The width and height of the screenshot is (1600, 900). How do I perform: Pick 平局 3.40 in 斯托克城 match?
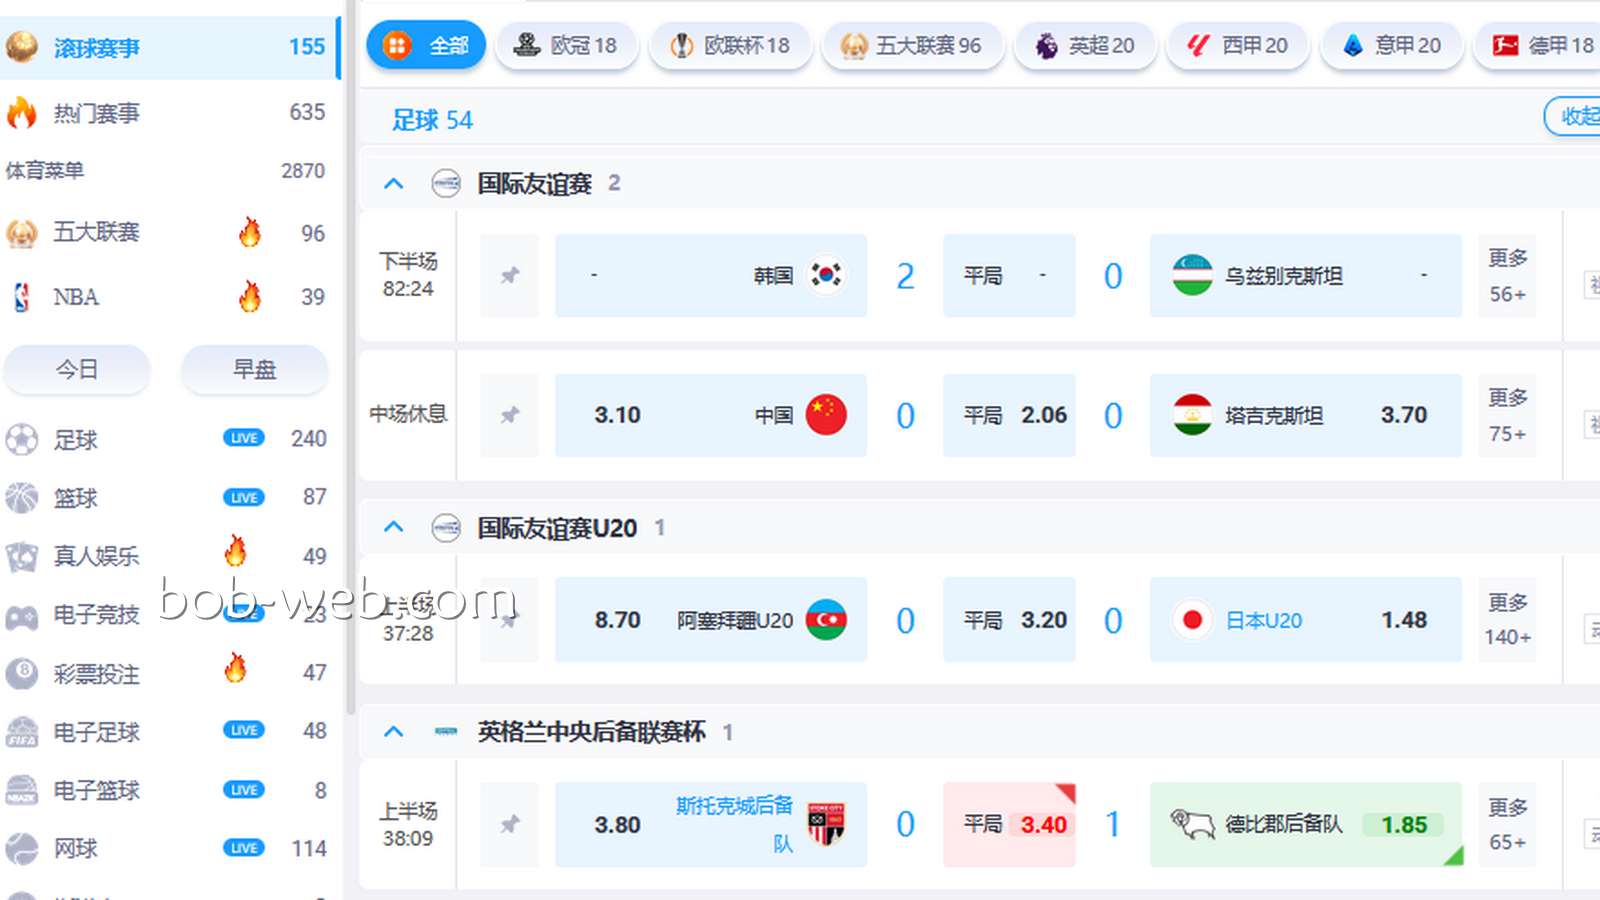tap(1009, 824)
